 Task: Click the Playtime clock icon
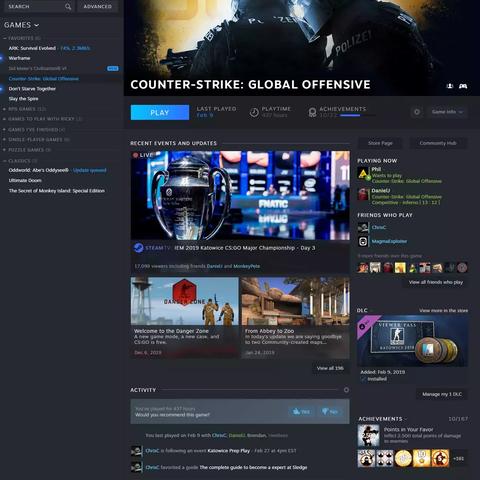254,113
